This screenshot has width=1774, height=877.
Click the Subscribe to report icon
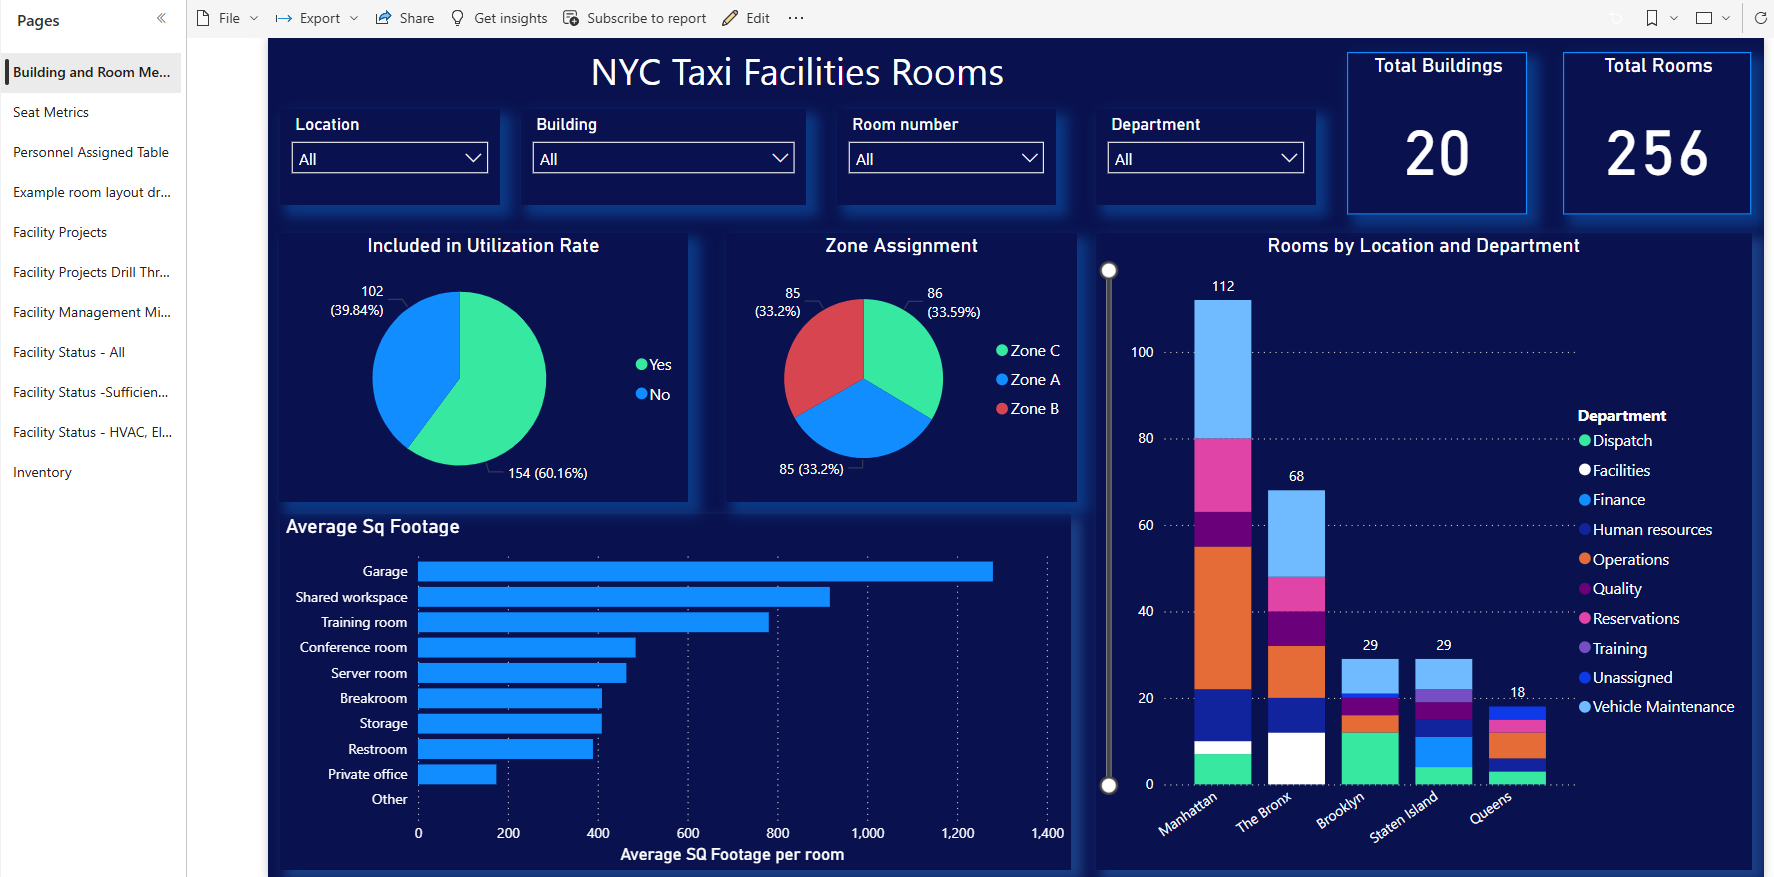[571, 18]
